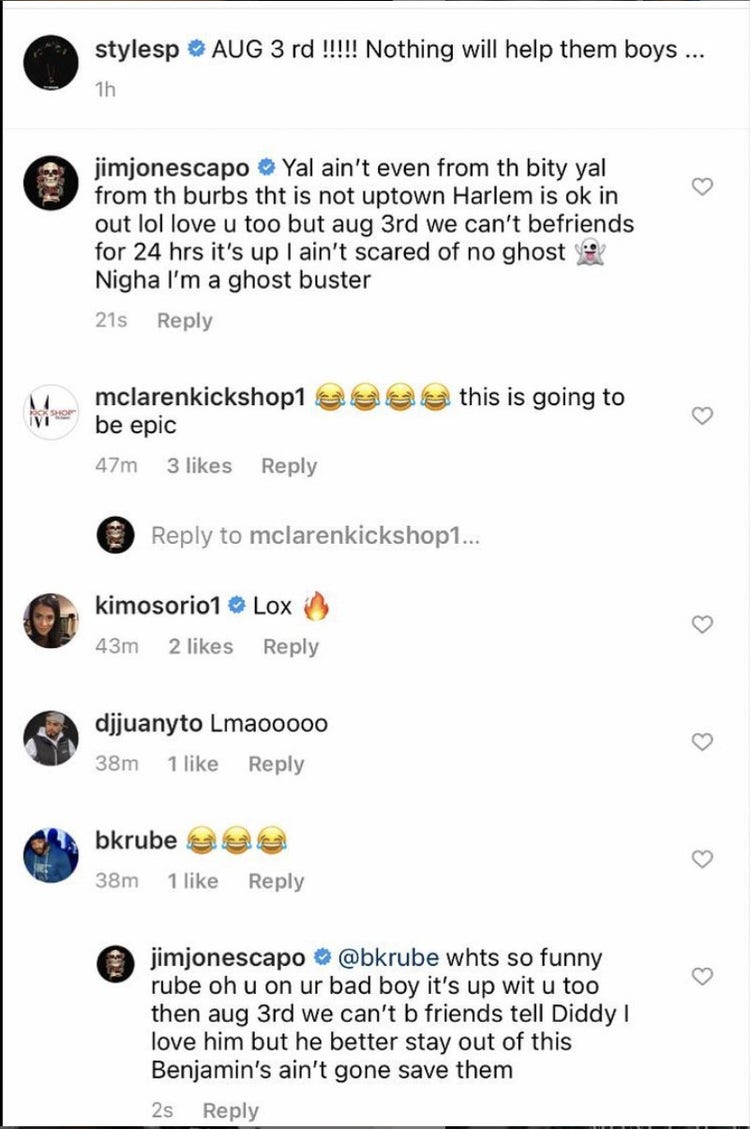Open stylesp profile picture
The width and height of the screenshot is (750, 1129).
49,62
